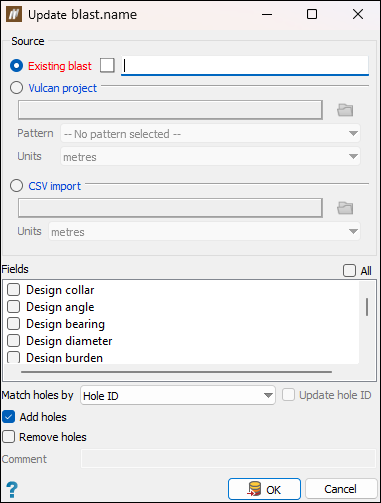The image size is (381, 503).
Task: Open the Units dropdown under Vulcan project
Action: point(210,156)
